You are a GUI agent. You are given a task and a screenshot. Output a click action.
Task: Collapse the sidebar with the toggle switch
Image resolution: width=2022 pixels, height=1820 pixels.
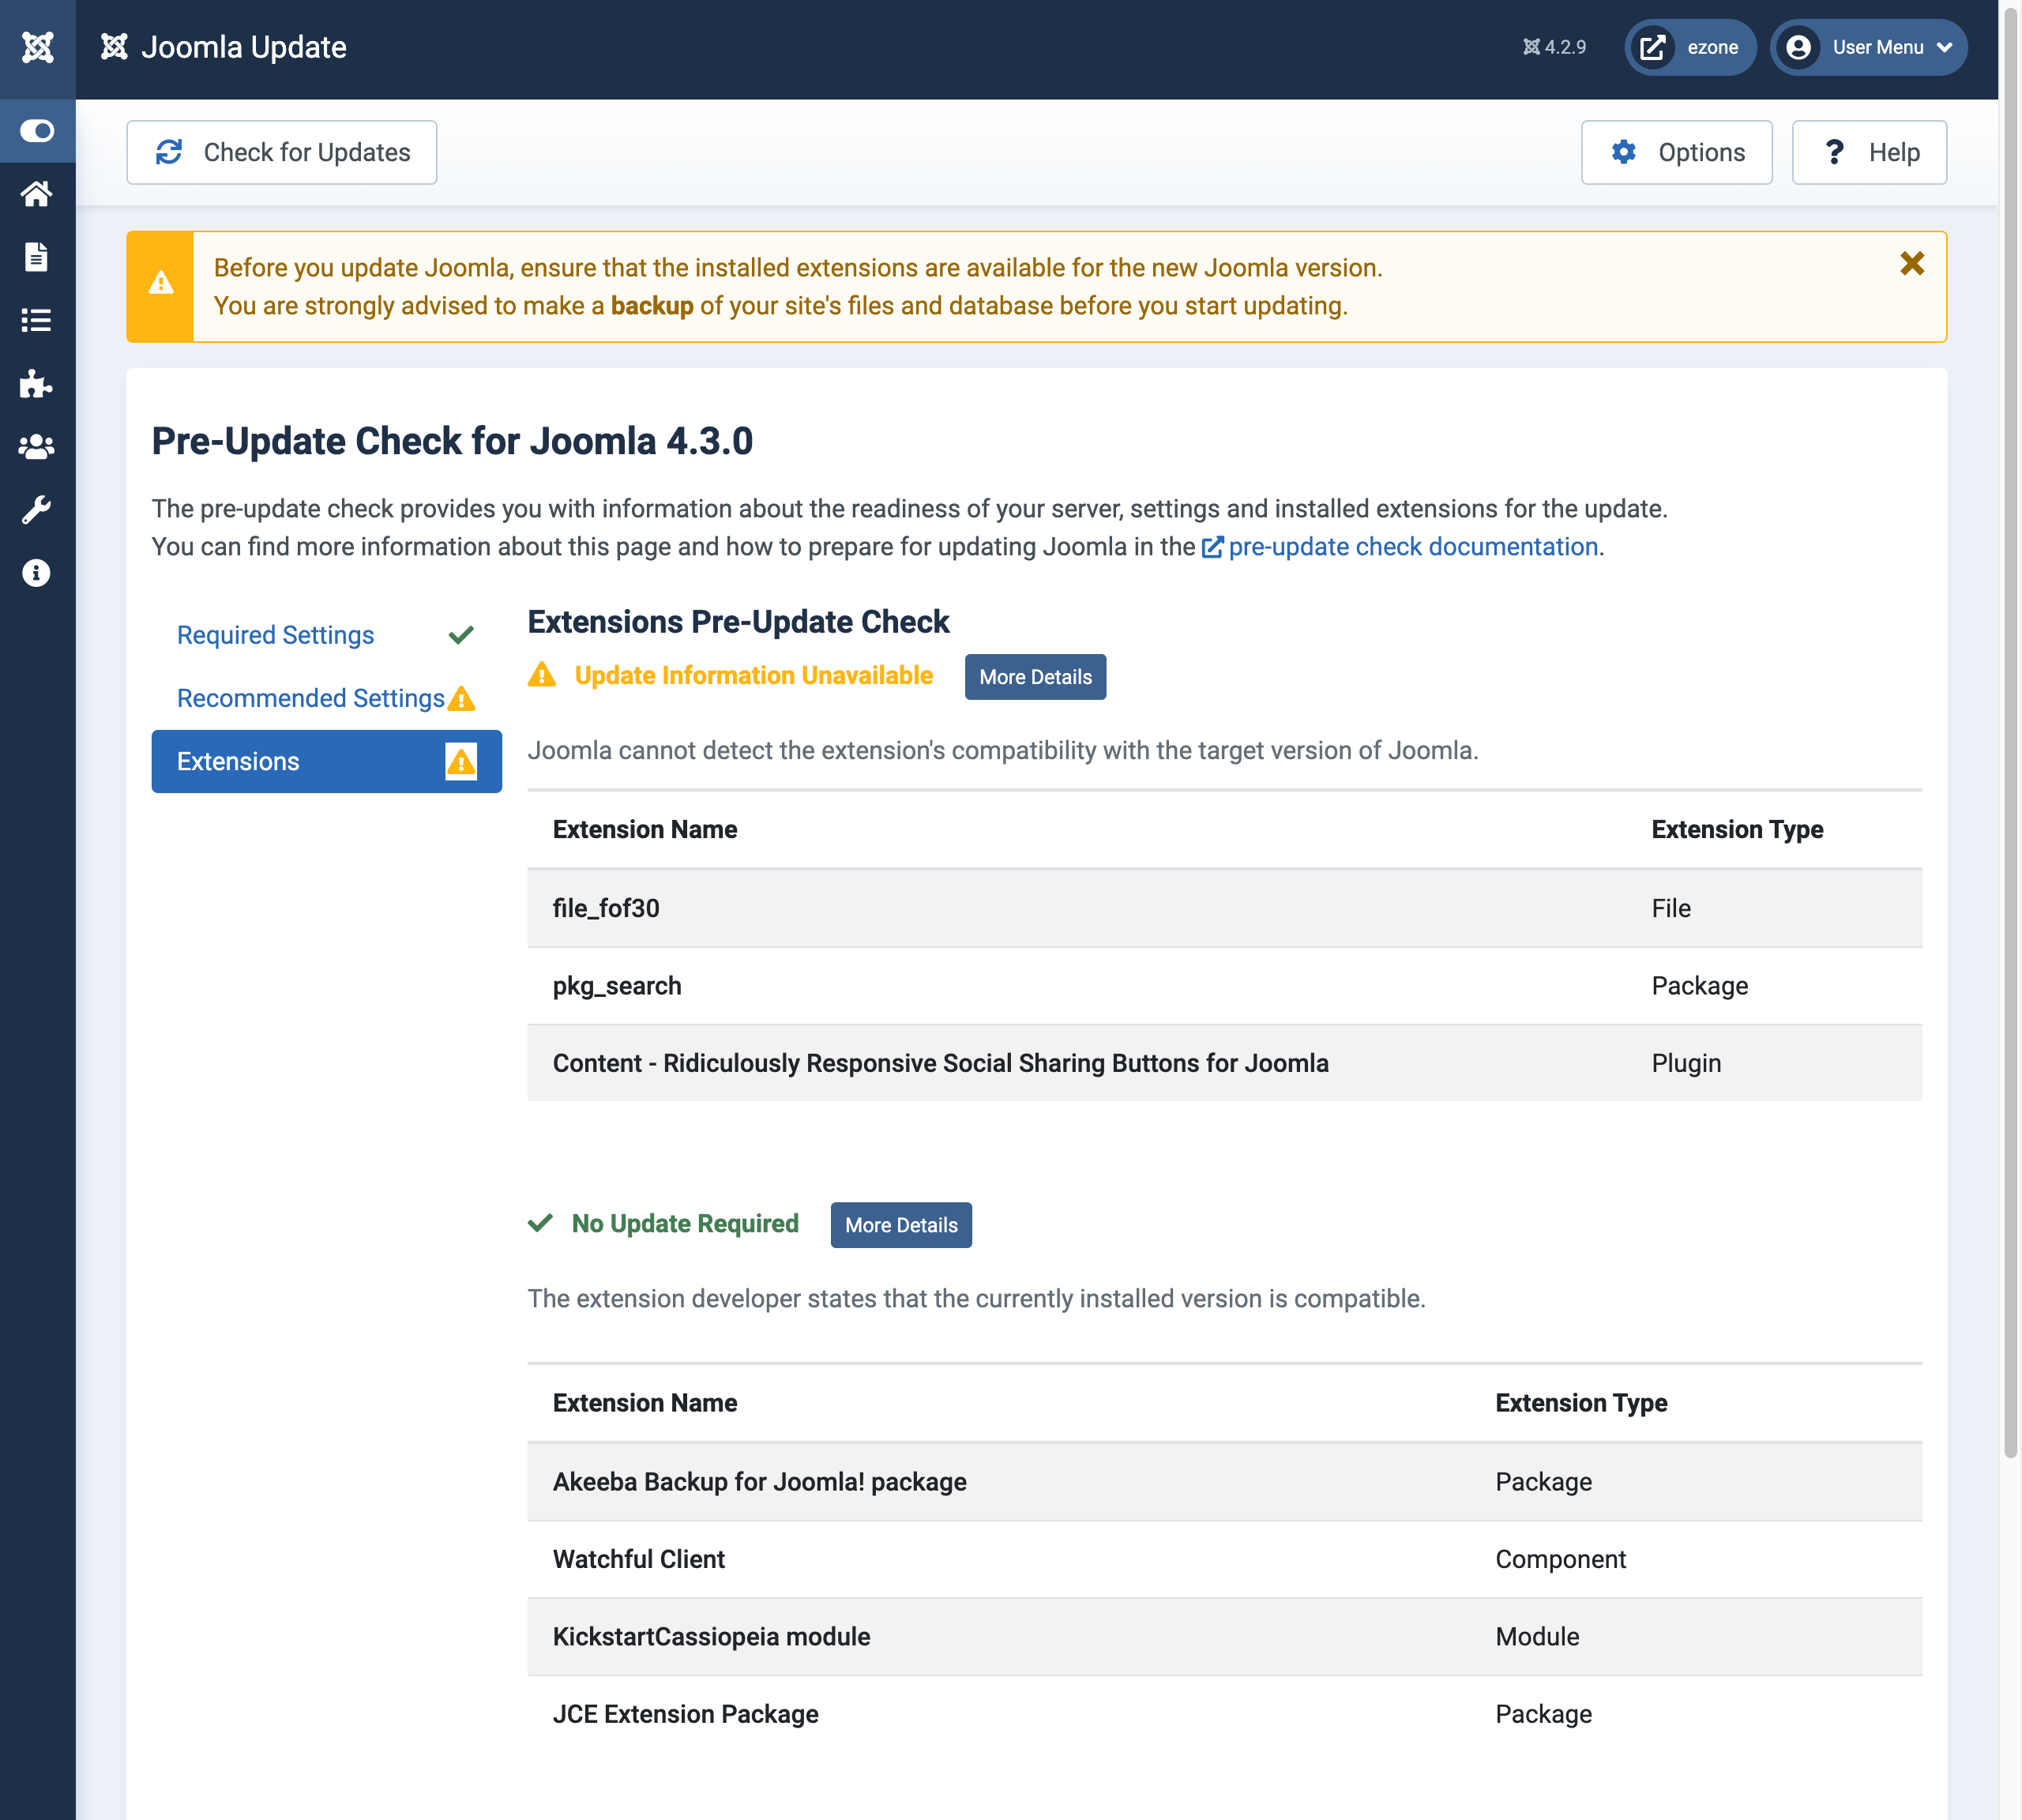[x=37, y=131]
